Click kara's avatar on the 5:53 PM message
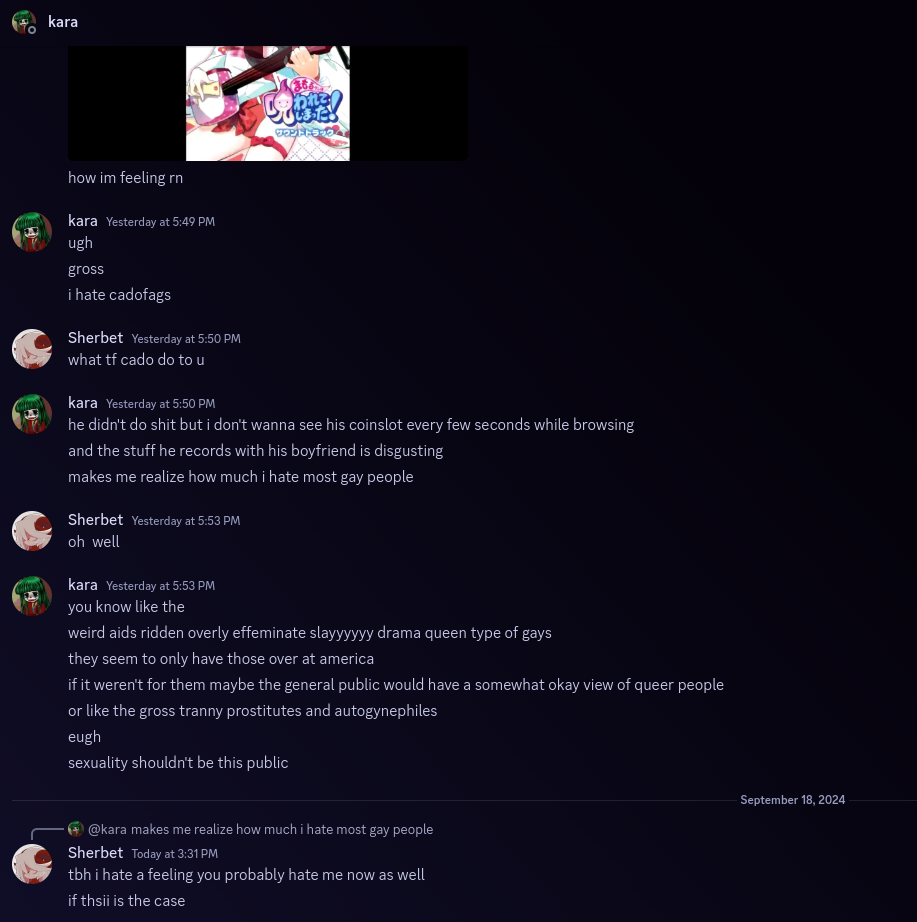The image size is (917, 922). (32, 596)
